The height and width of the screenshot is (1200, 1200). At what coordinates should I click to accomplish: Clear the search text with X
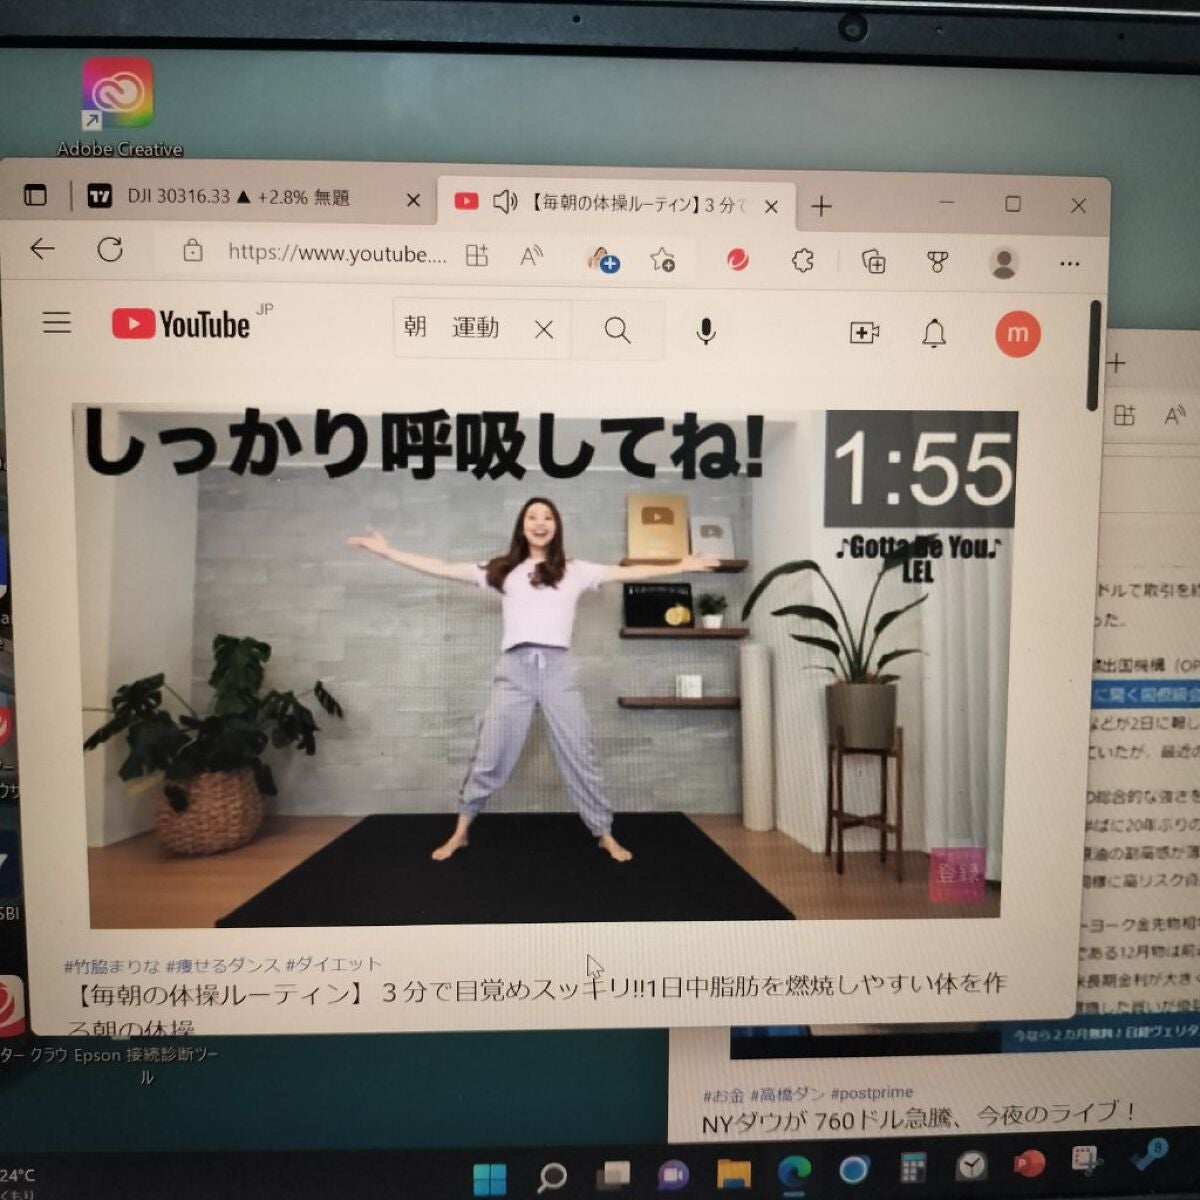544,329
